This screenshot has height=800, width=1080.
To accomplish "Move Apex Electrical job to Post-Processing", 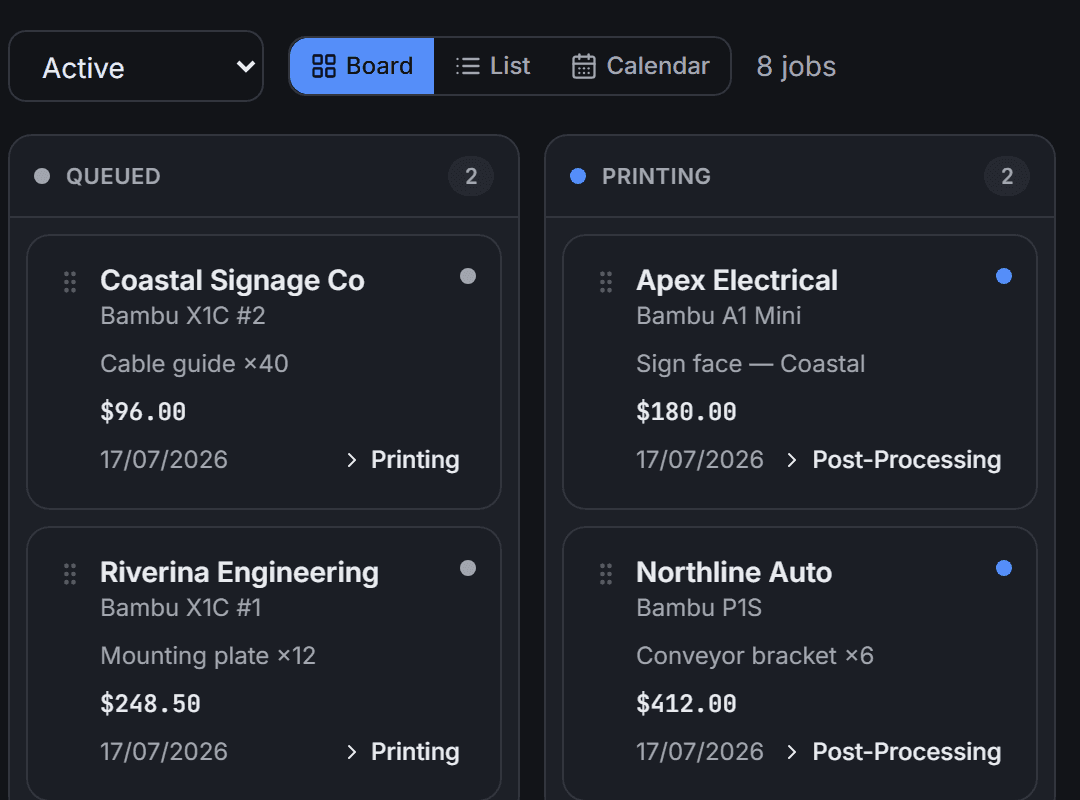I will 893,460.
